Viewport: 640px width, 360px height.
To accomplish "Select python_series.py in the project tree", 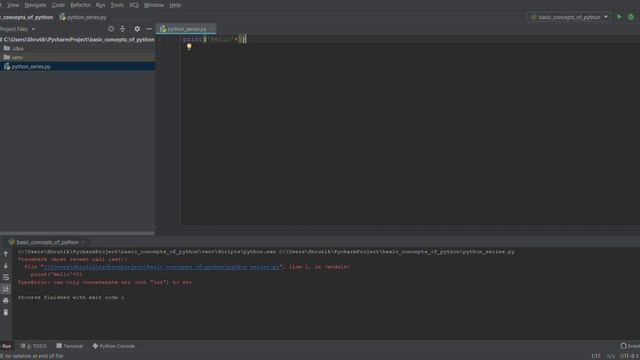I will pyautogui.click(x=78, y=67).
